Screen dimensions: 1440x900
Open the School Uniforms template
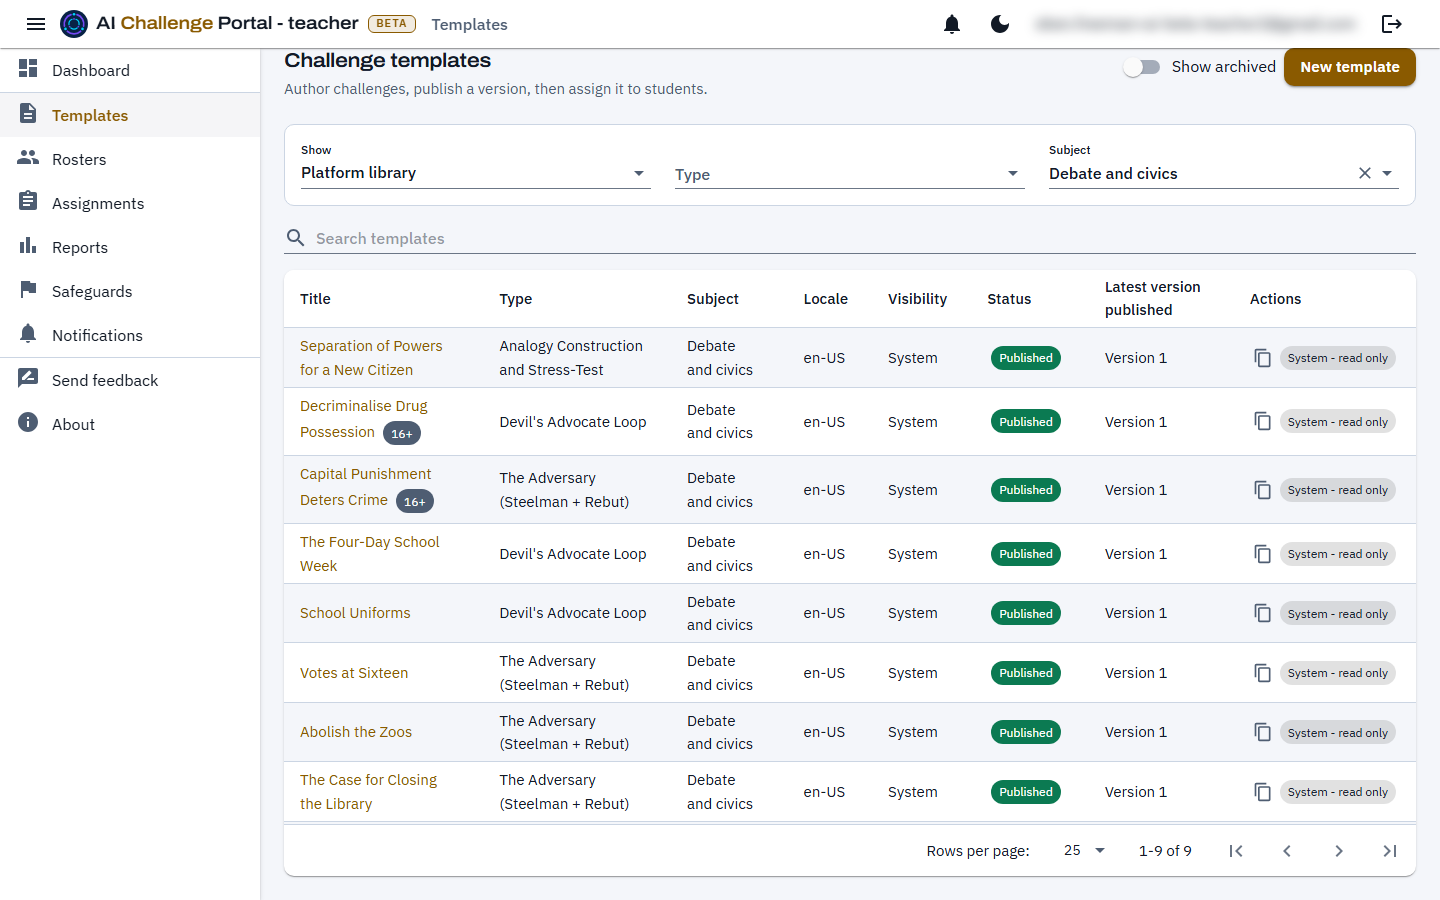click(x=355, y=613)
